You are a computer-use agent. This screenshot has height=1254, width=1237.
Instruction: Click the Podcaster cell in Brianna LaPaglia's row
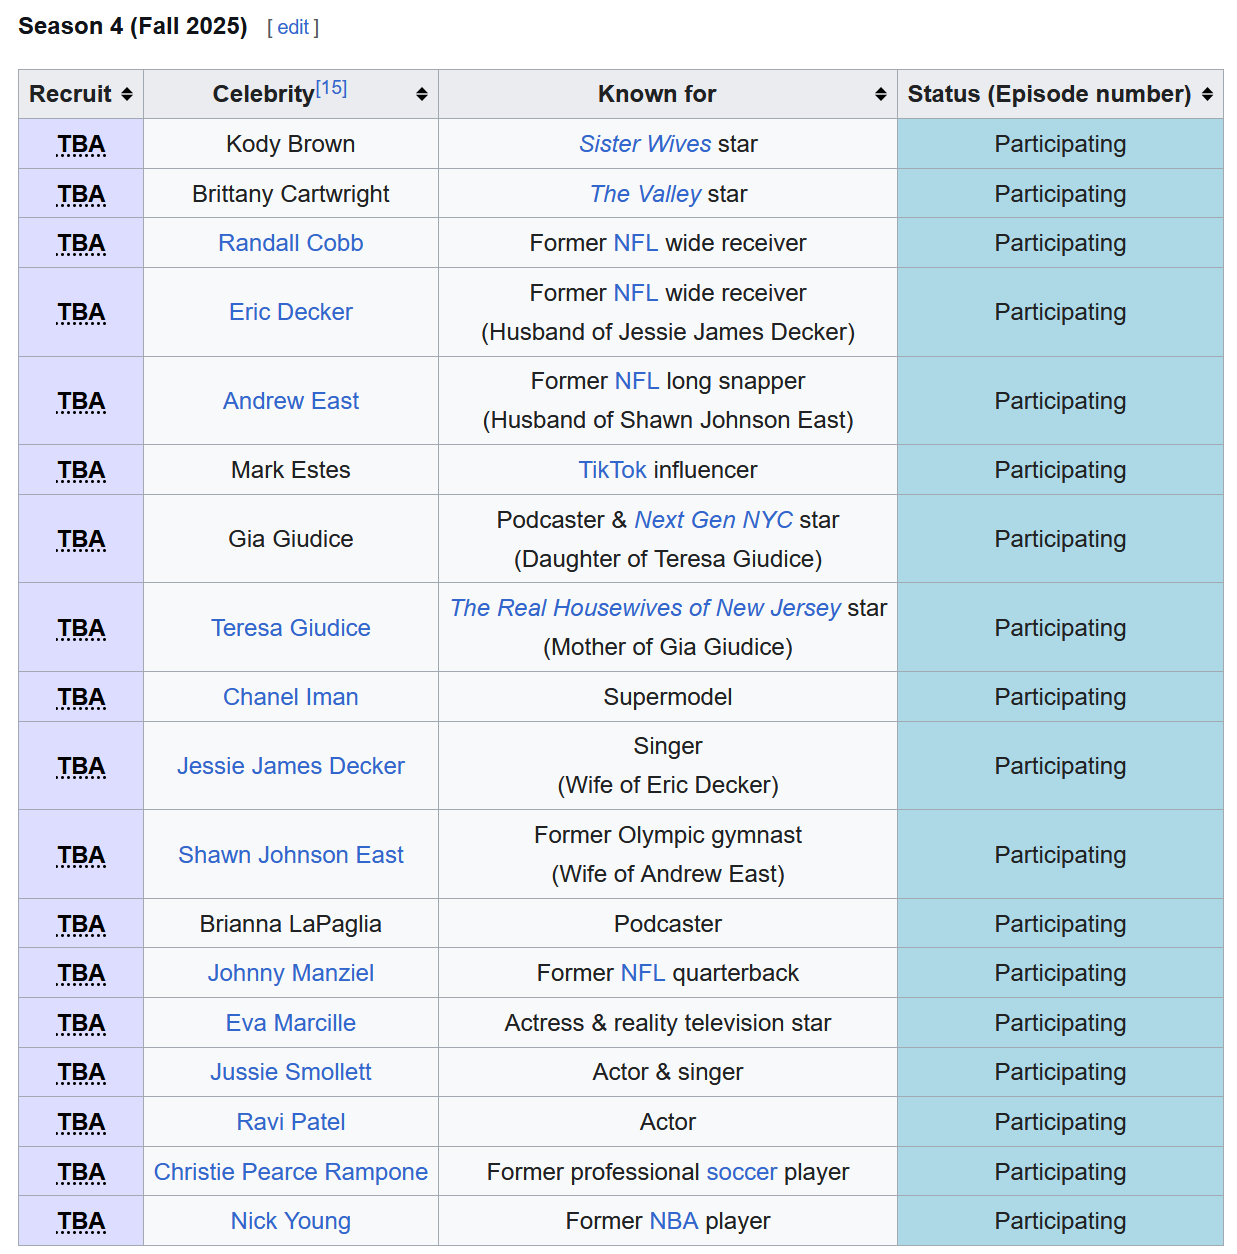[x=668, y=924]
